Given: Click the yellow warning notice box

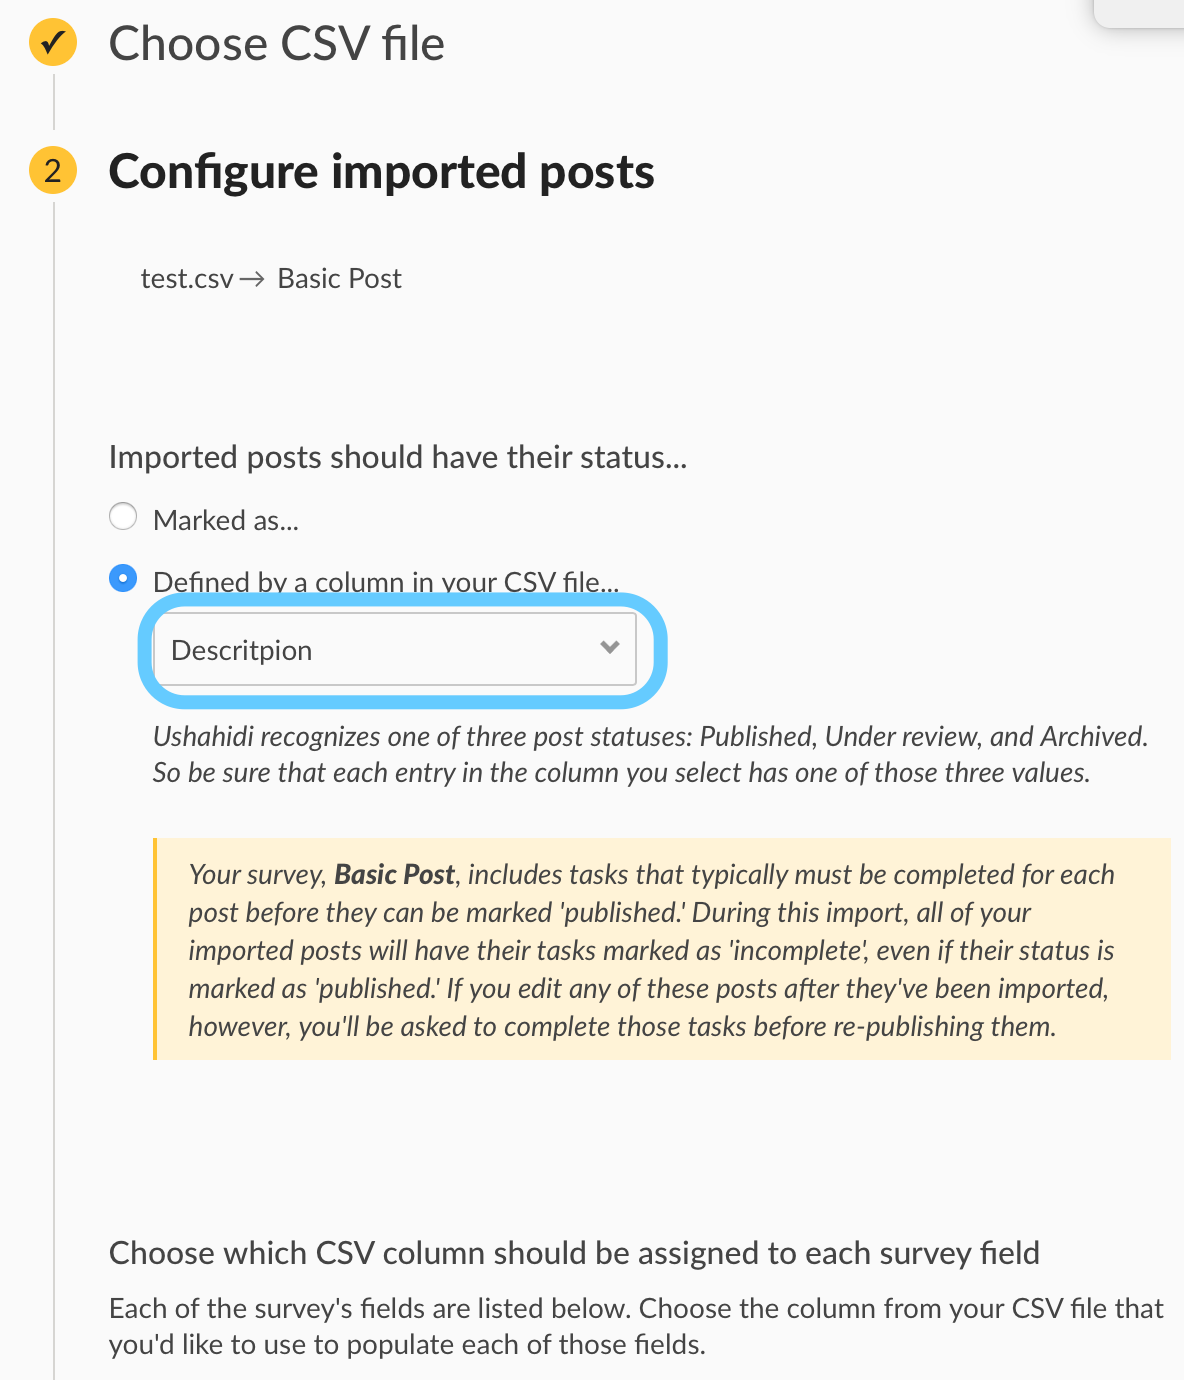Looking at the screenshot, I should pyautogui.click(x=662, y=949).
